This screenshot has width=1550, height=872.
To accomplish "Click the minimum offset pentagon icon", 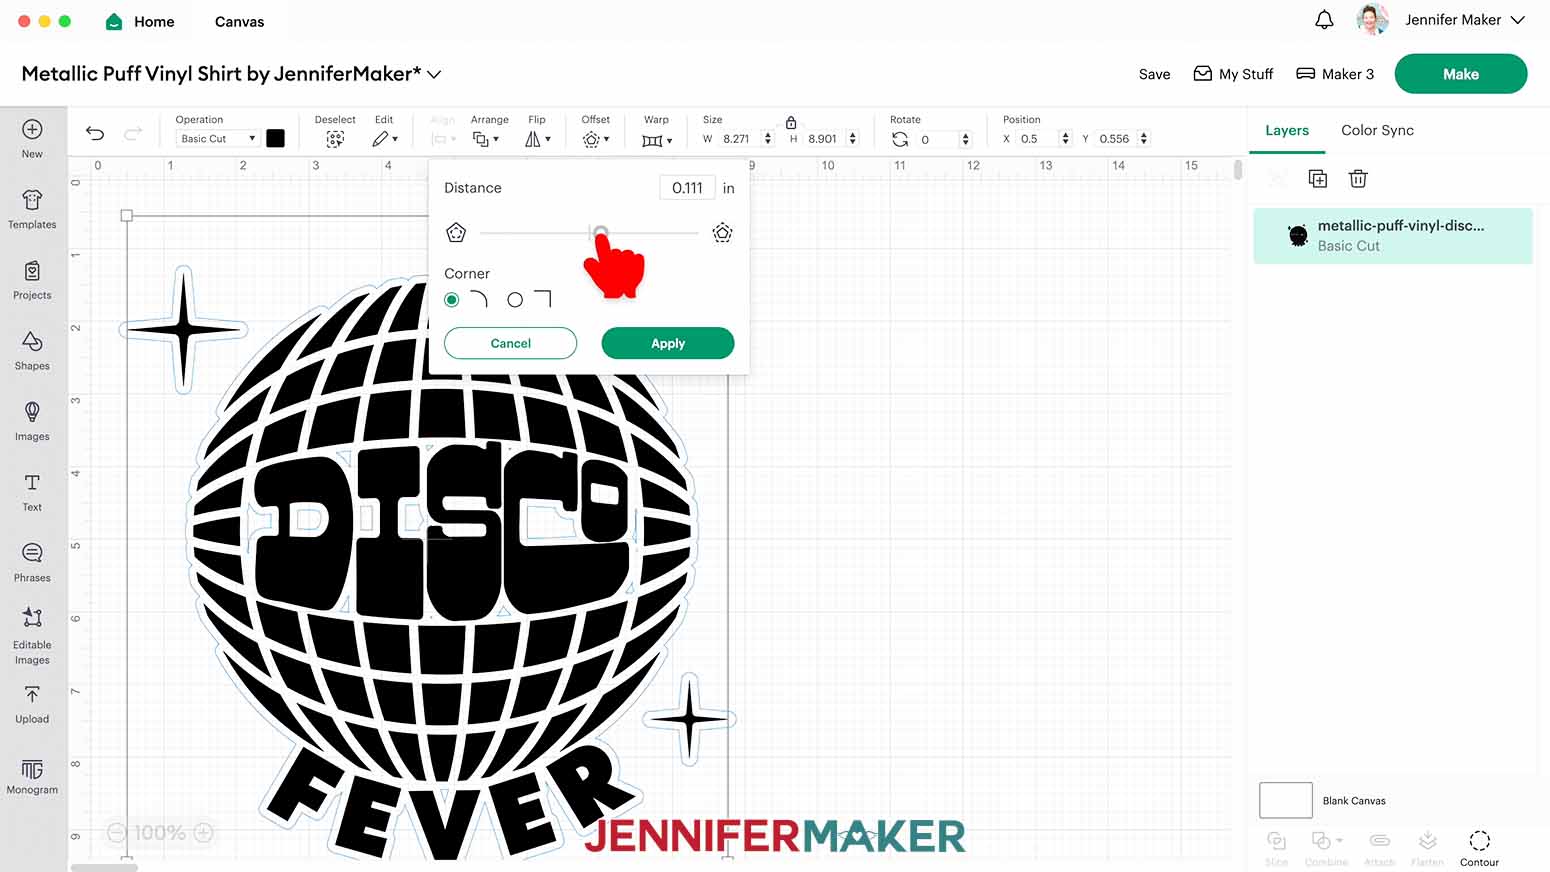I will click(456, 233).
